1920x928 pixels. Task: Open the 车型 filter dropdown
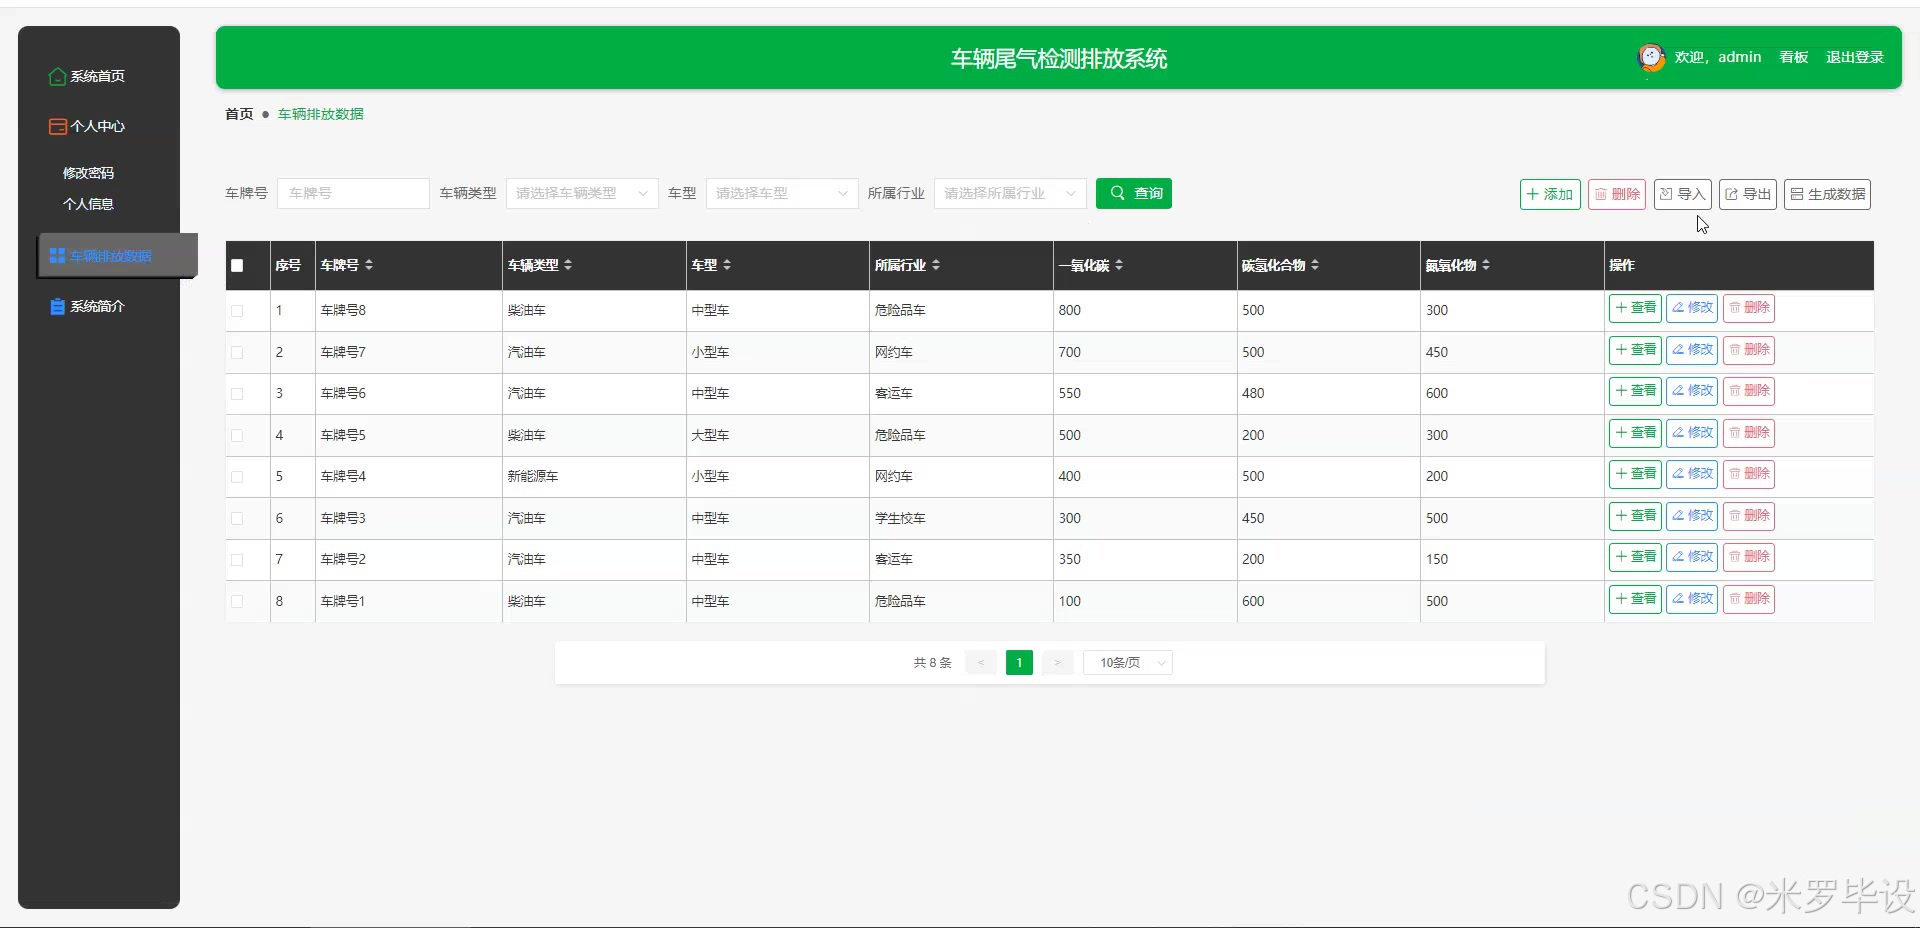[x=782, y=194]
